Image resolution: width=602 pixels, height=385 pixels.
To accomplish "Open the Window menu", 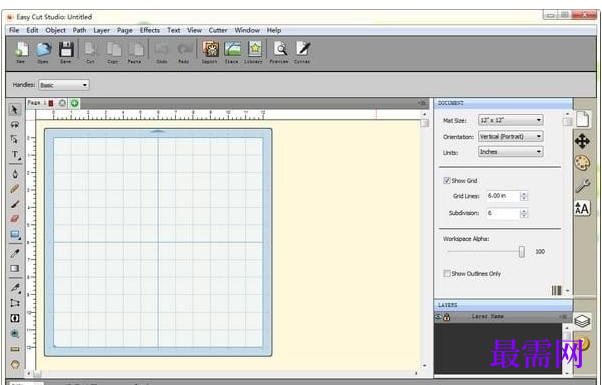I will point(247,30).
